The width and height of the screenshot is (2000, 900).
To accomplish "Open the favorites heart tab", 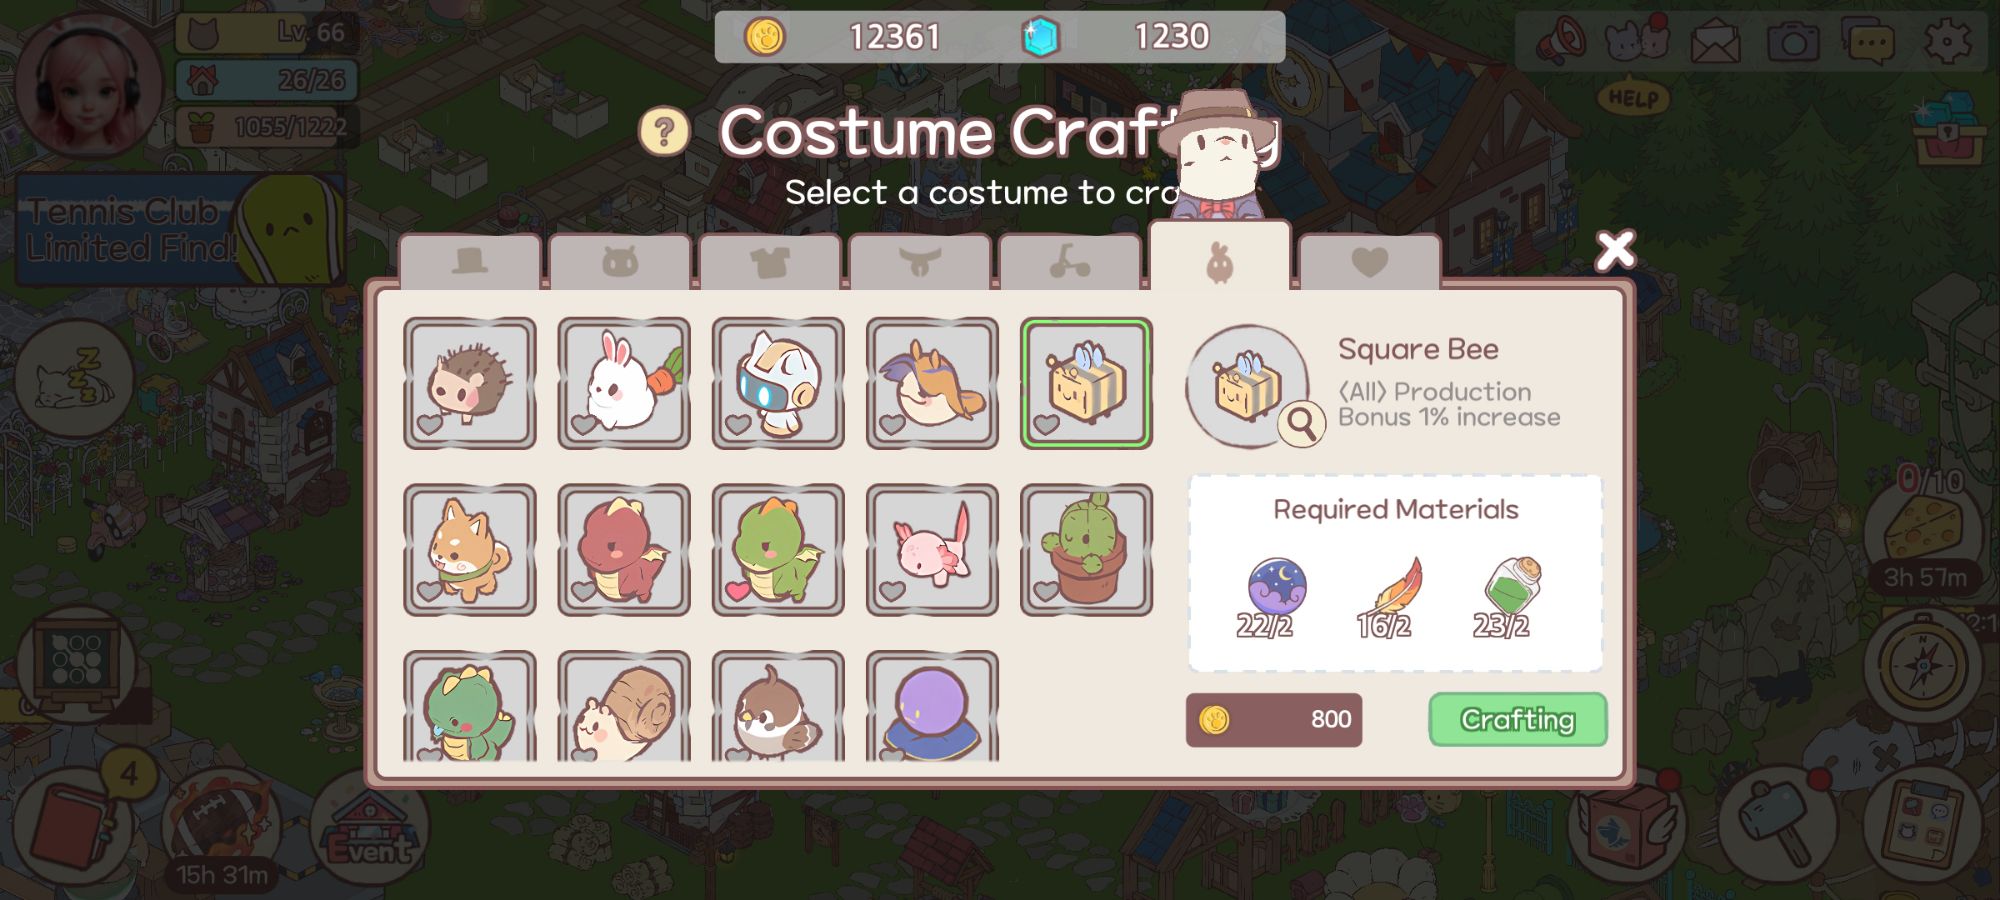I will (1369, 262).
